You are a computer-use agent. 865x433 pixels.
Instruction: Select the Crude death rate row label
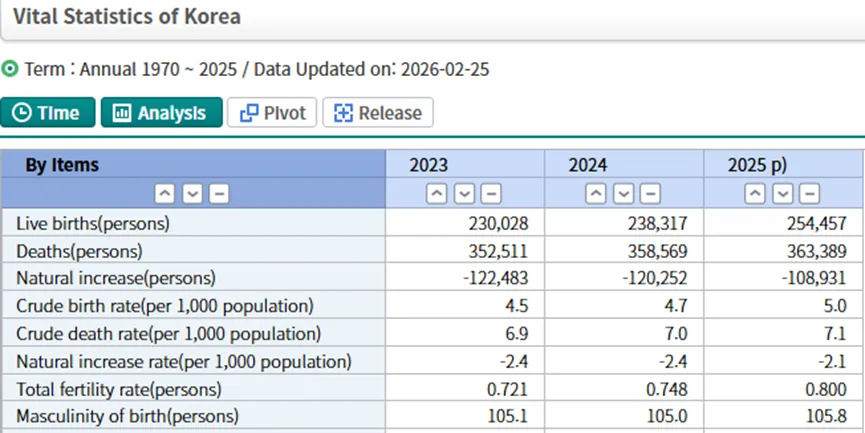pyautogui.click(x=168, y=333)
